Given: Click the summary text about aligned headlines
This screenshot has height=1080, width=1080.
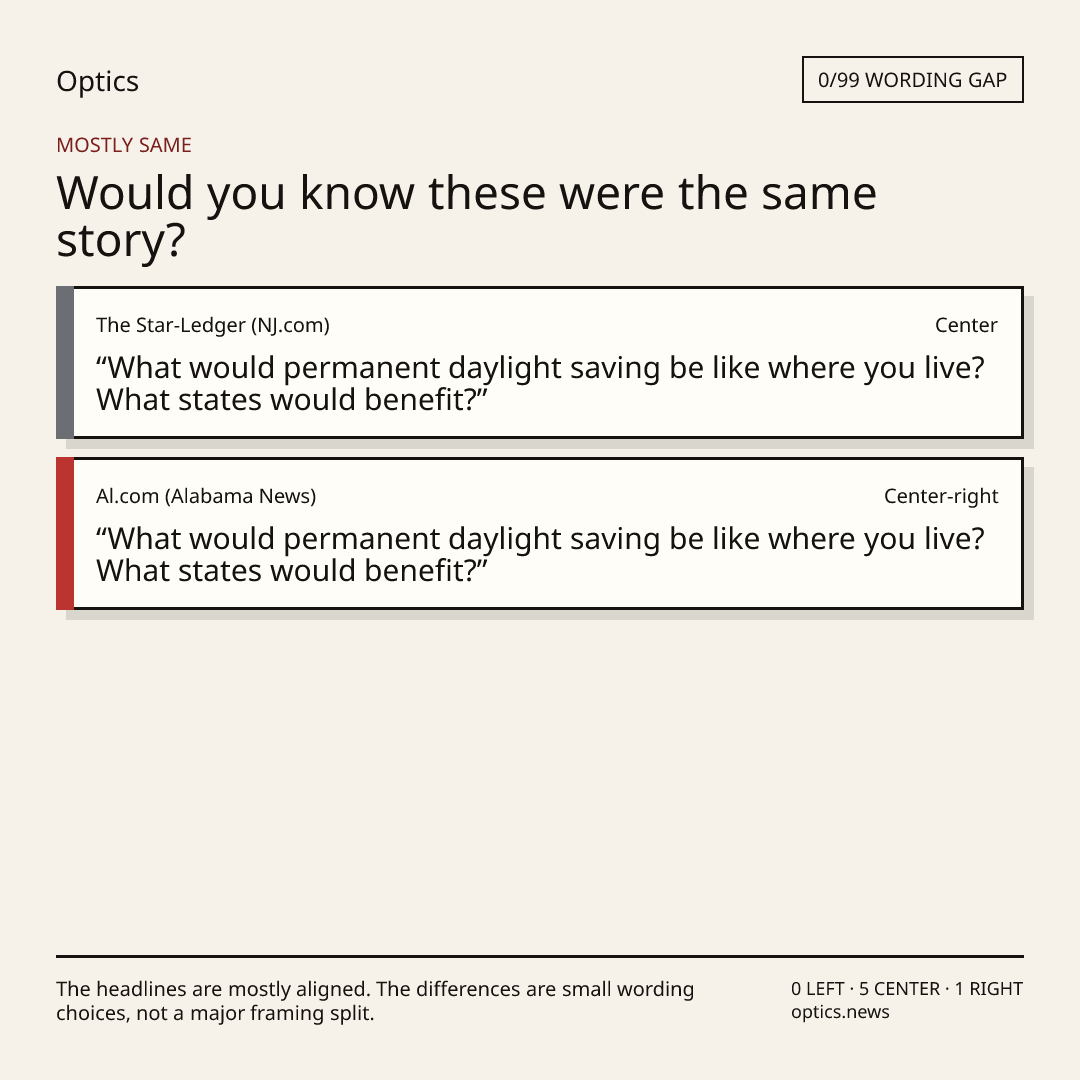Looking at the screenshot, I should tap(375, 1001).
